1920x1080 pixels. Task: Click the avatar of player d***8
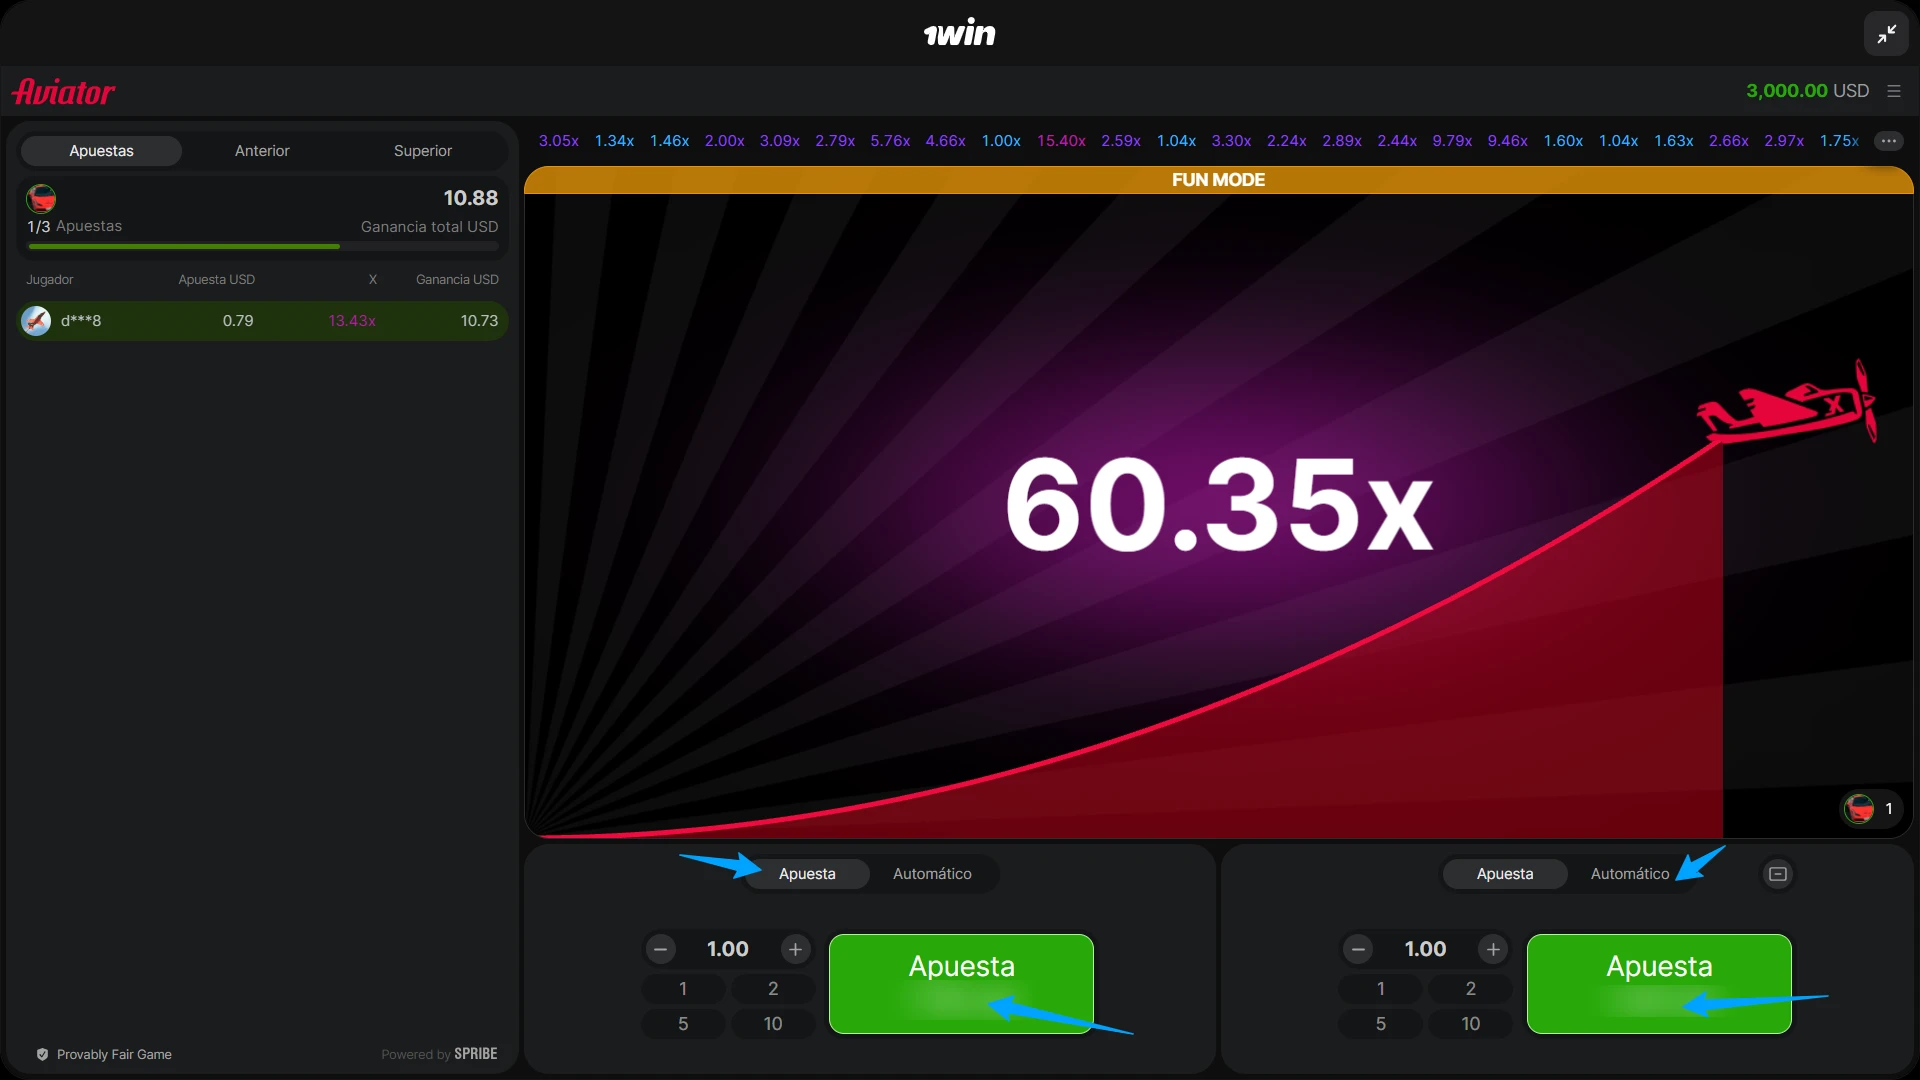[x=36, y=321]
